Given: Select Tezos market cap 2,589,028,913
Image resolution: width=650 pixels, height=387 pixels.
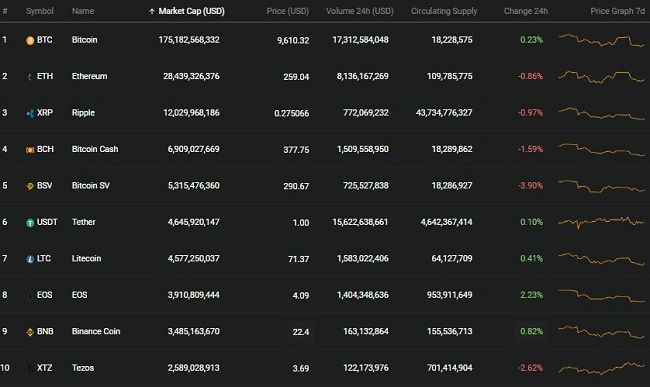Looking at the screenshot, I should tap(194, 368).
